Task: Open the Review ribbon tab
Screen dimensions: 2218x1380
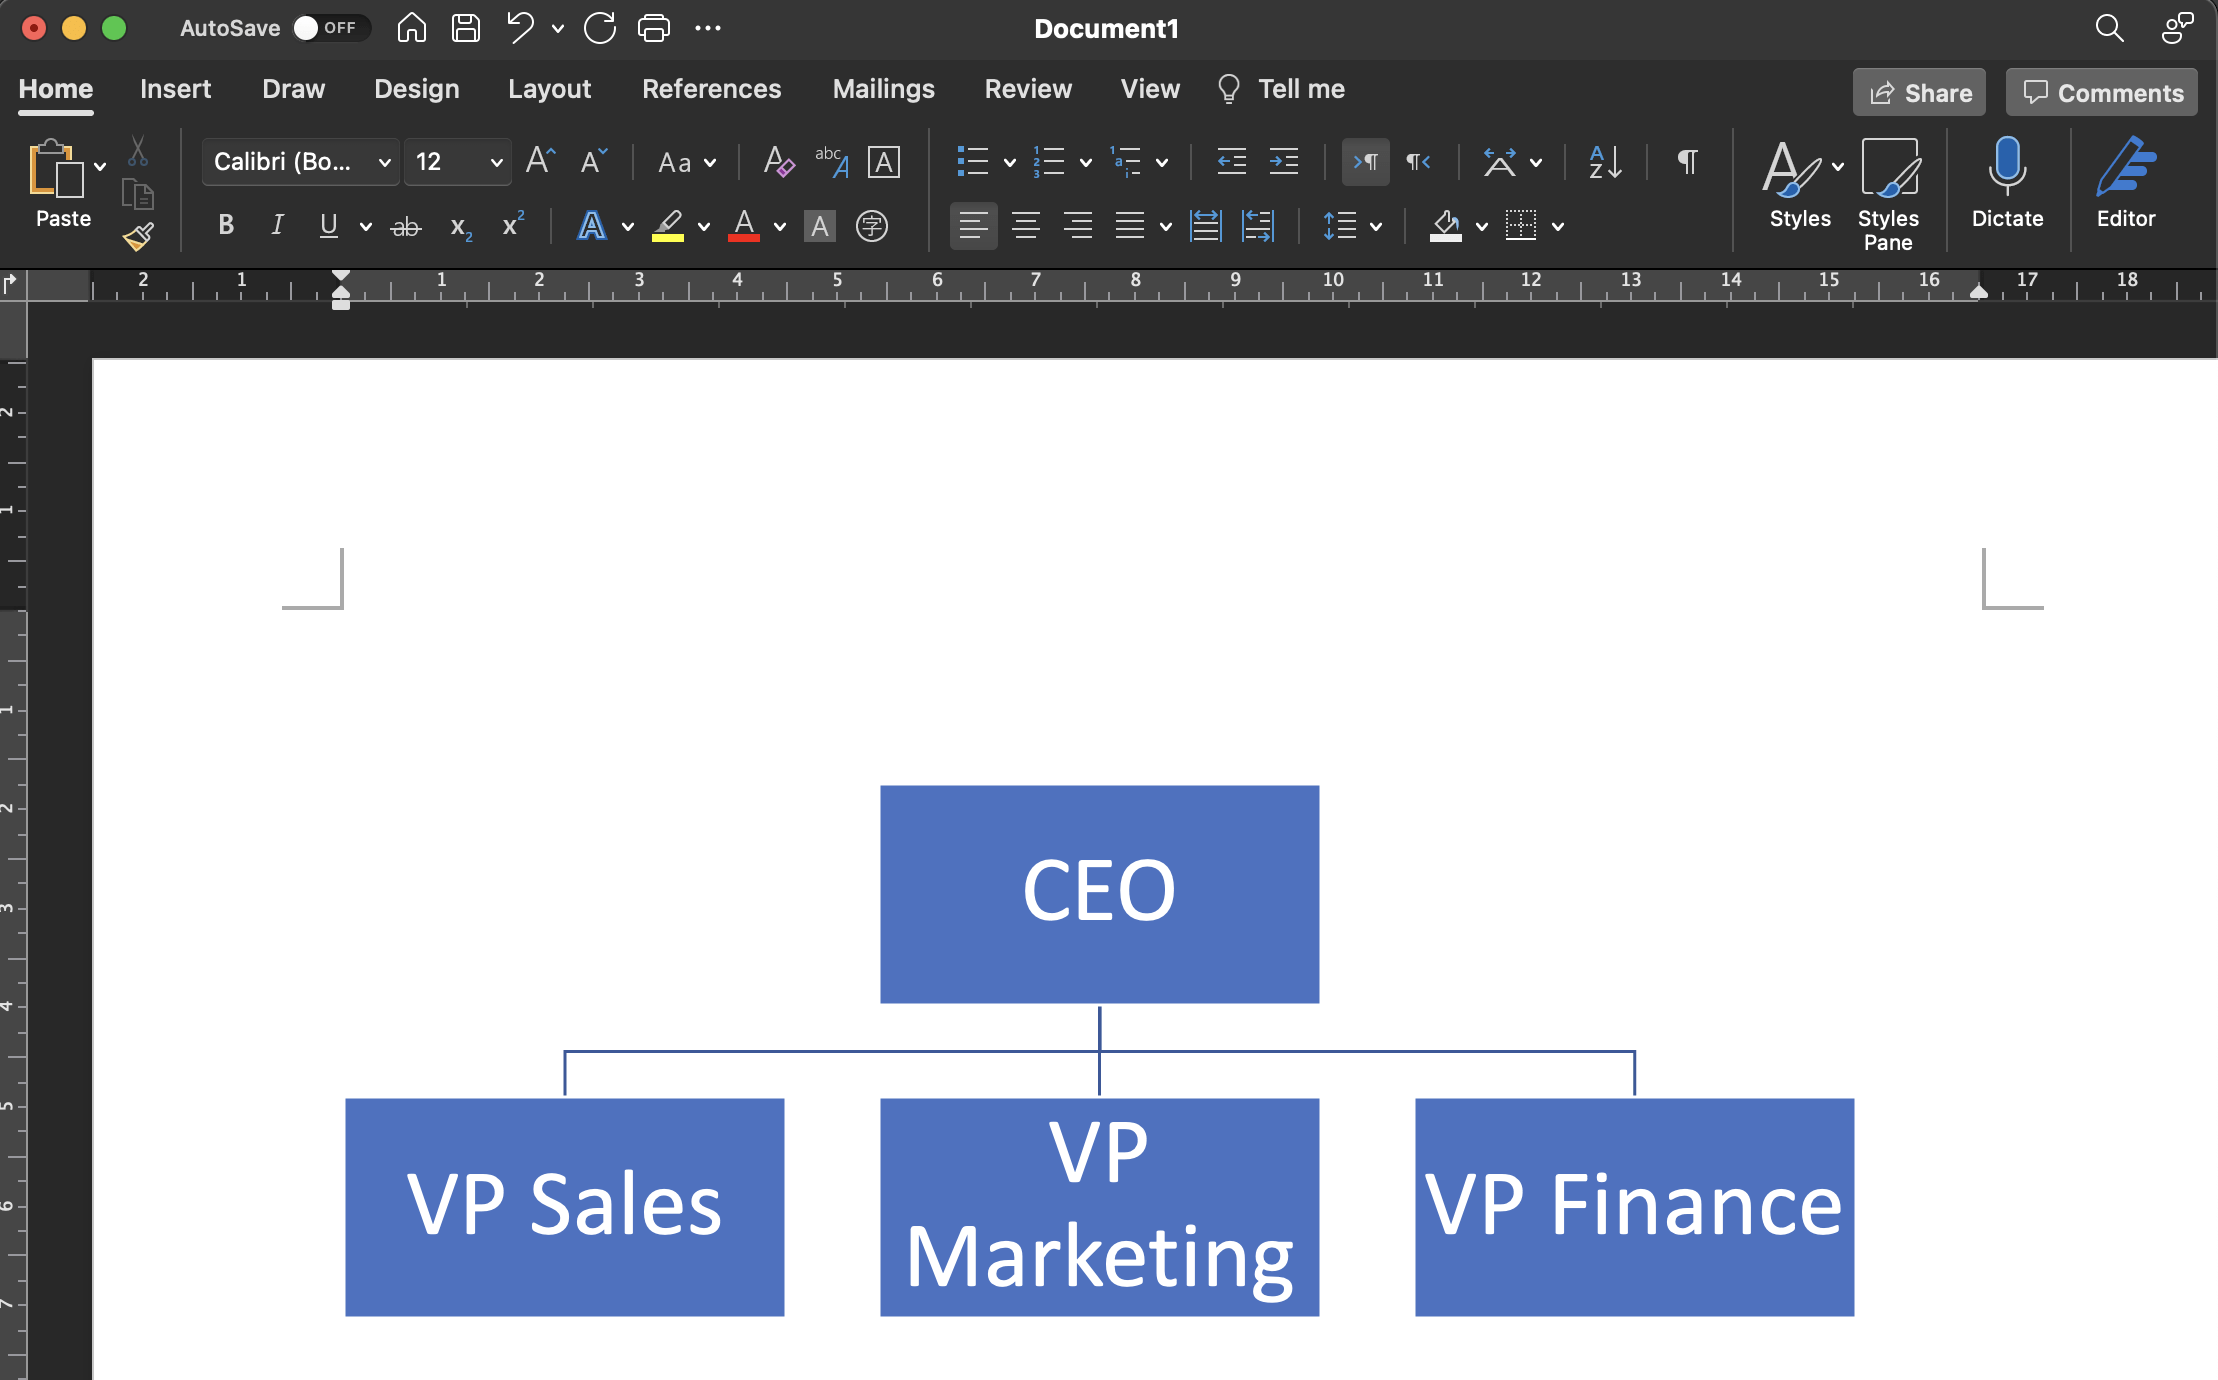Action: click(1028, 89)
